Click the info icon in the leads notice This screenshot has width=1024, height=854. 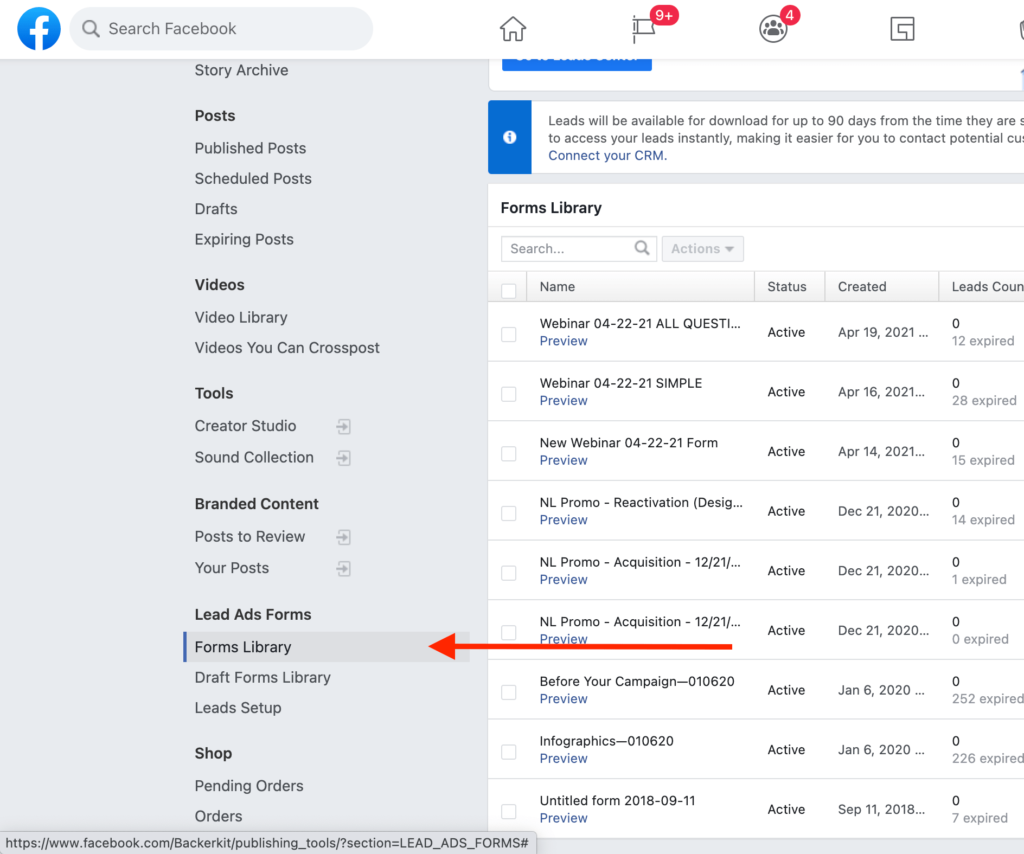pos(509,137)
